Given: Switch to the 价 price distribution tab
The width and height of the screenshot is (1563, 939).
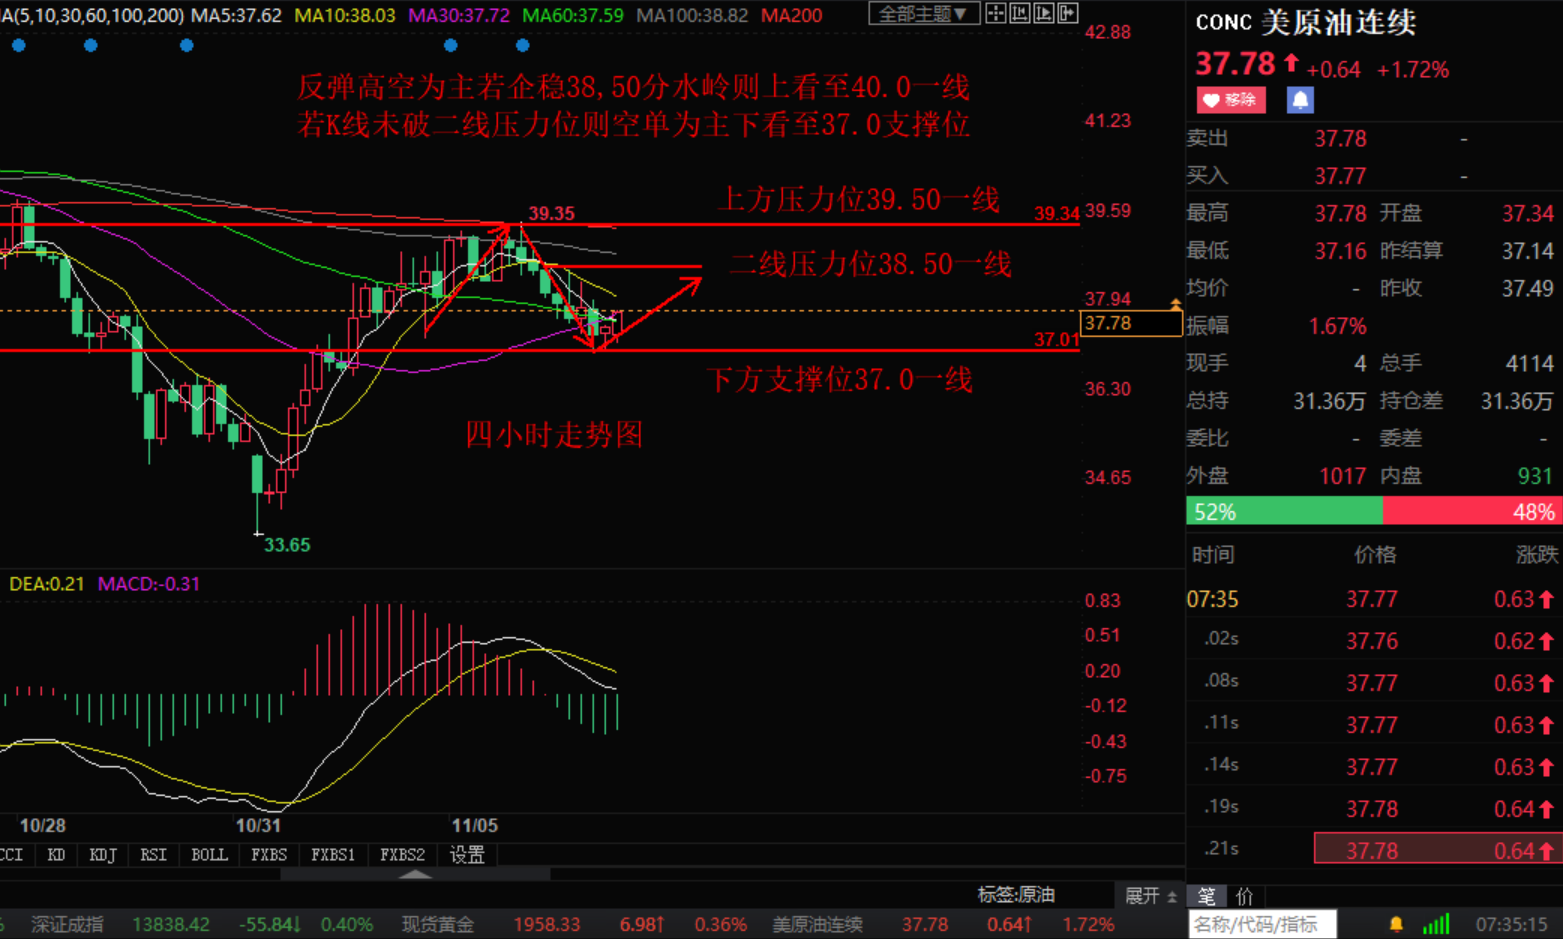Looking at the screenshot, I should (1244, 896).
